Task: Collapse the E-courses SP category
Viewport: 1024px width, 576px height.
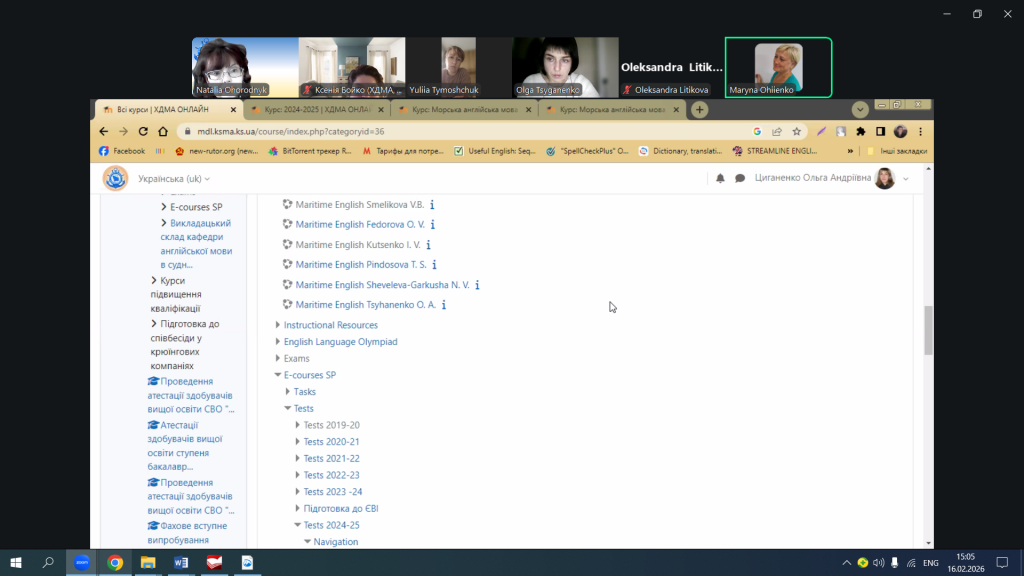Action: tap(278, 375)
